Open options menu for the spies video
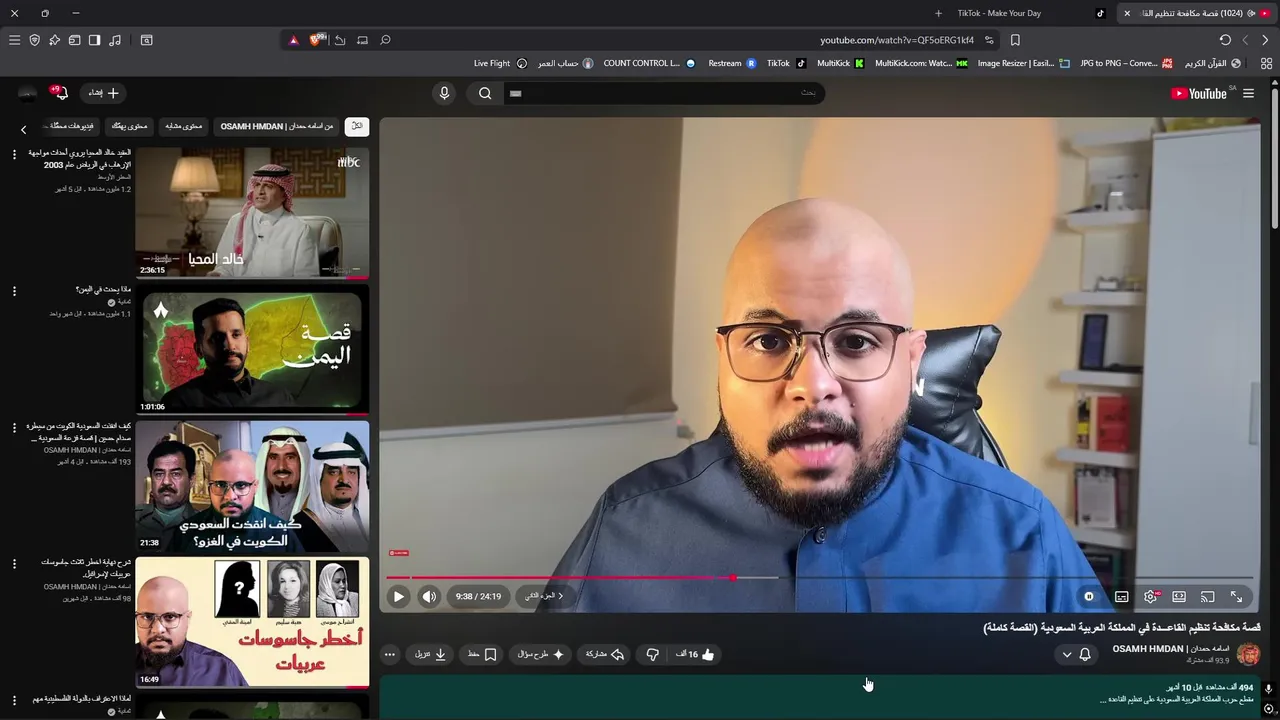 coord(14,564)
